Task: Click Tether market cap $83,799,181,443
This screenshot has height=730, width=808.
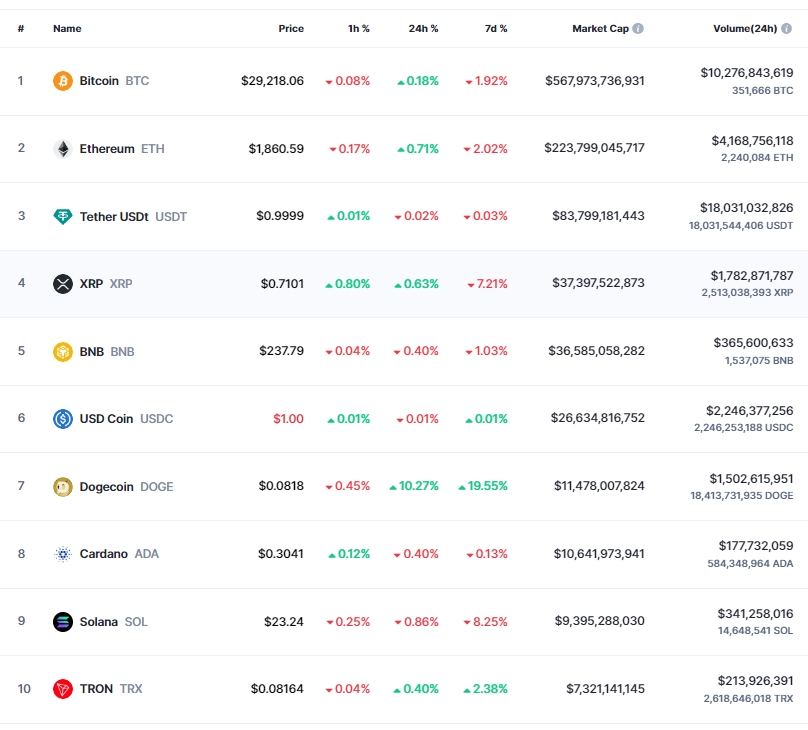Action: tap(598, 216)
